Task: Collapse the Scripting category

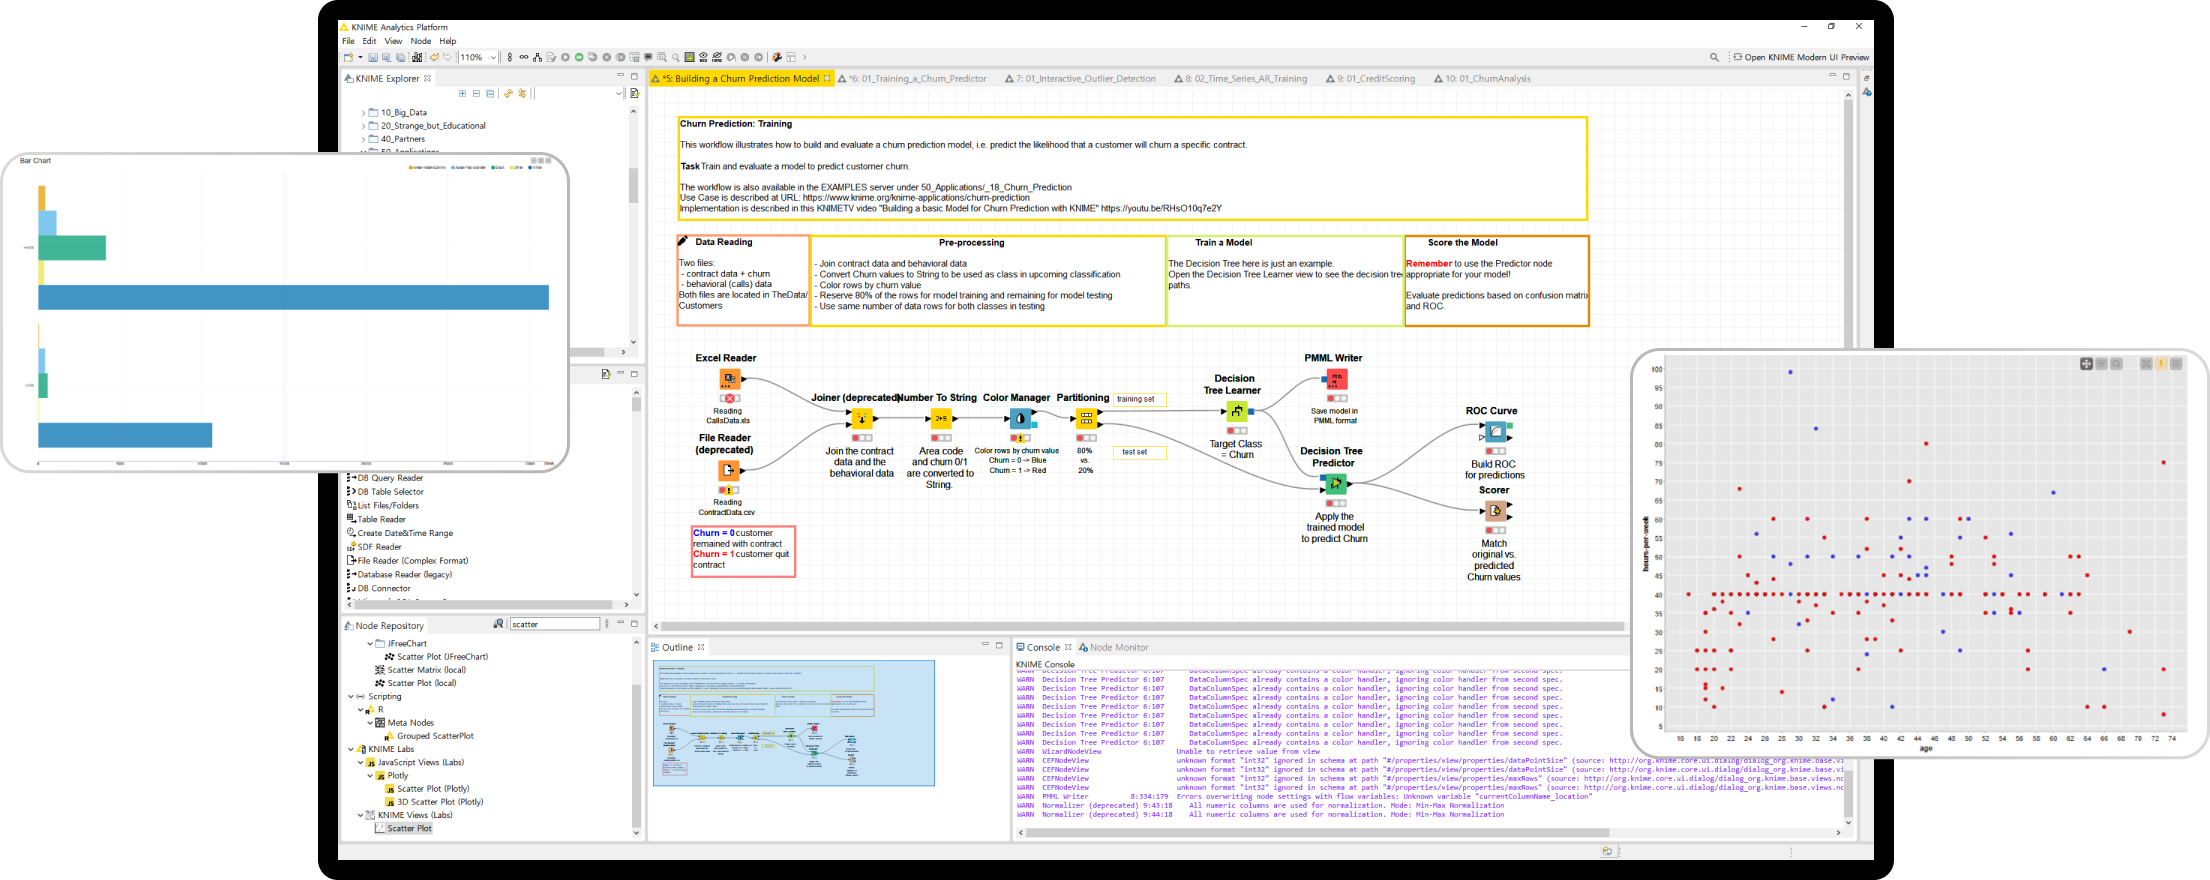Action: point(350,696)
